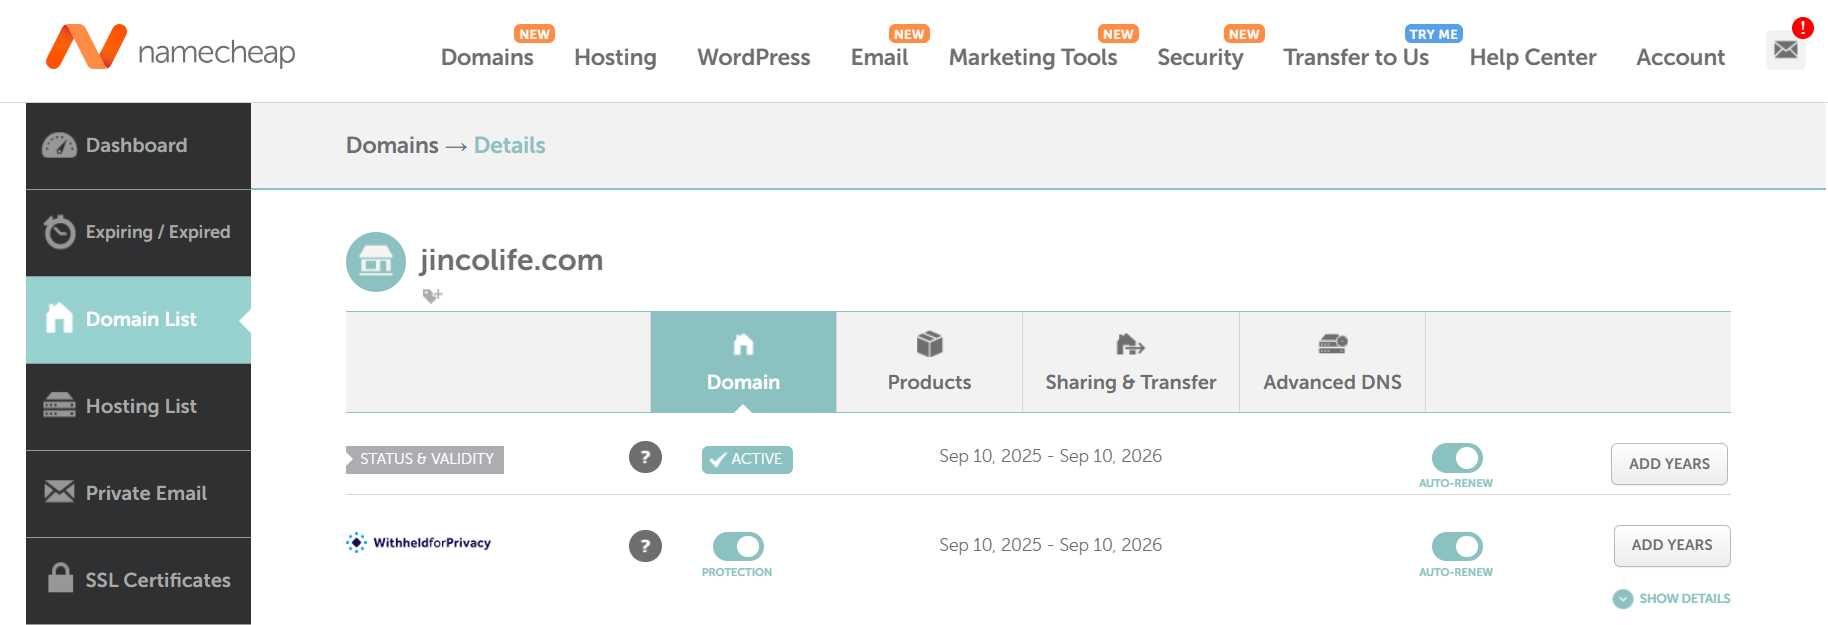Click the Domains breadcrumb link

[x=392, y=145]
